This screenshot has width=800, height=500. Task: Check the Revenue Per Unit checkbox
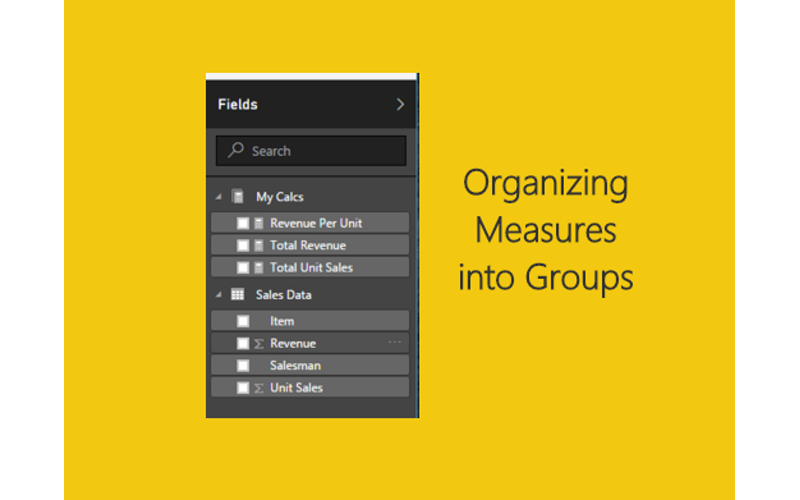click(243, 223)
